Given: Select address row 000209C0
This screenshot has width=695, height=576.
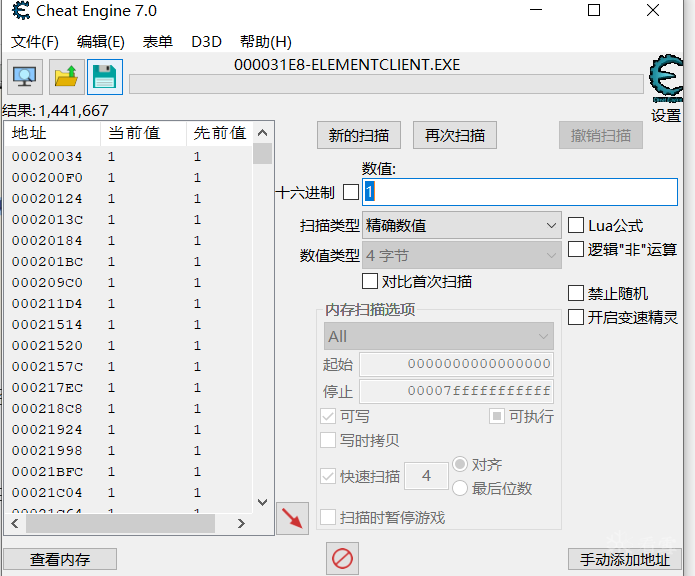Looking at the screenshot, I should pyautogui.click(x=129, y=282).
